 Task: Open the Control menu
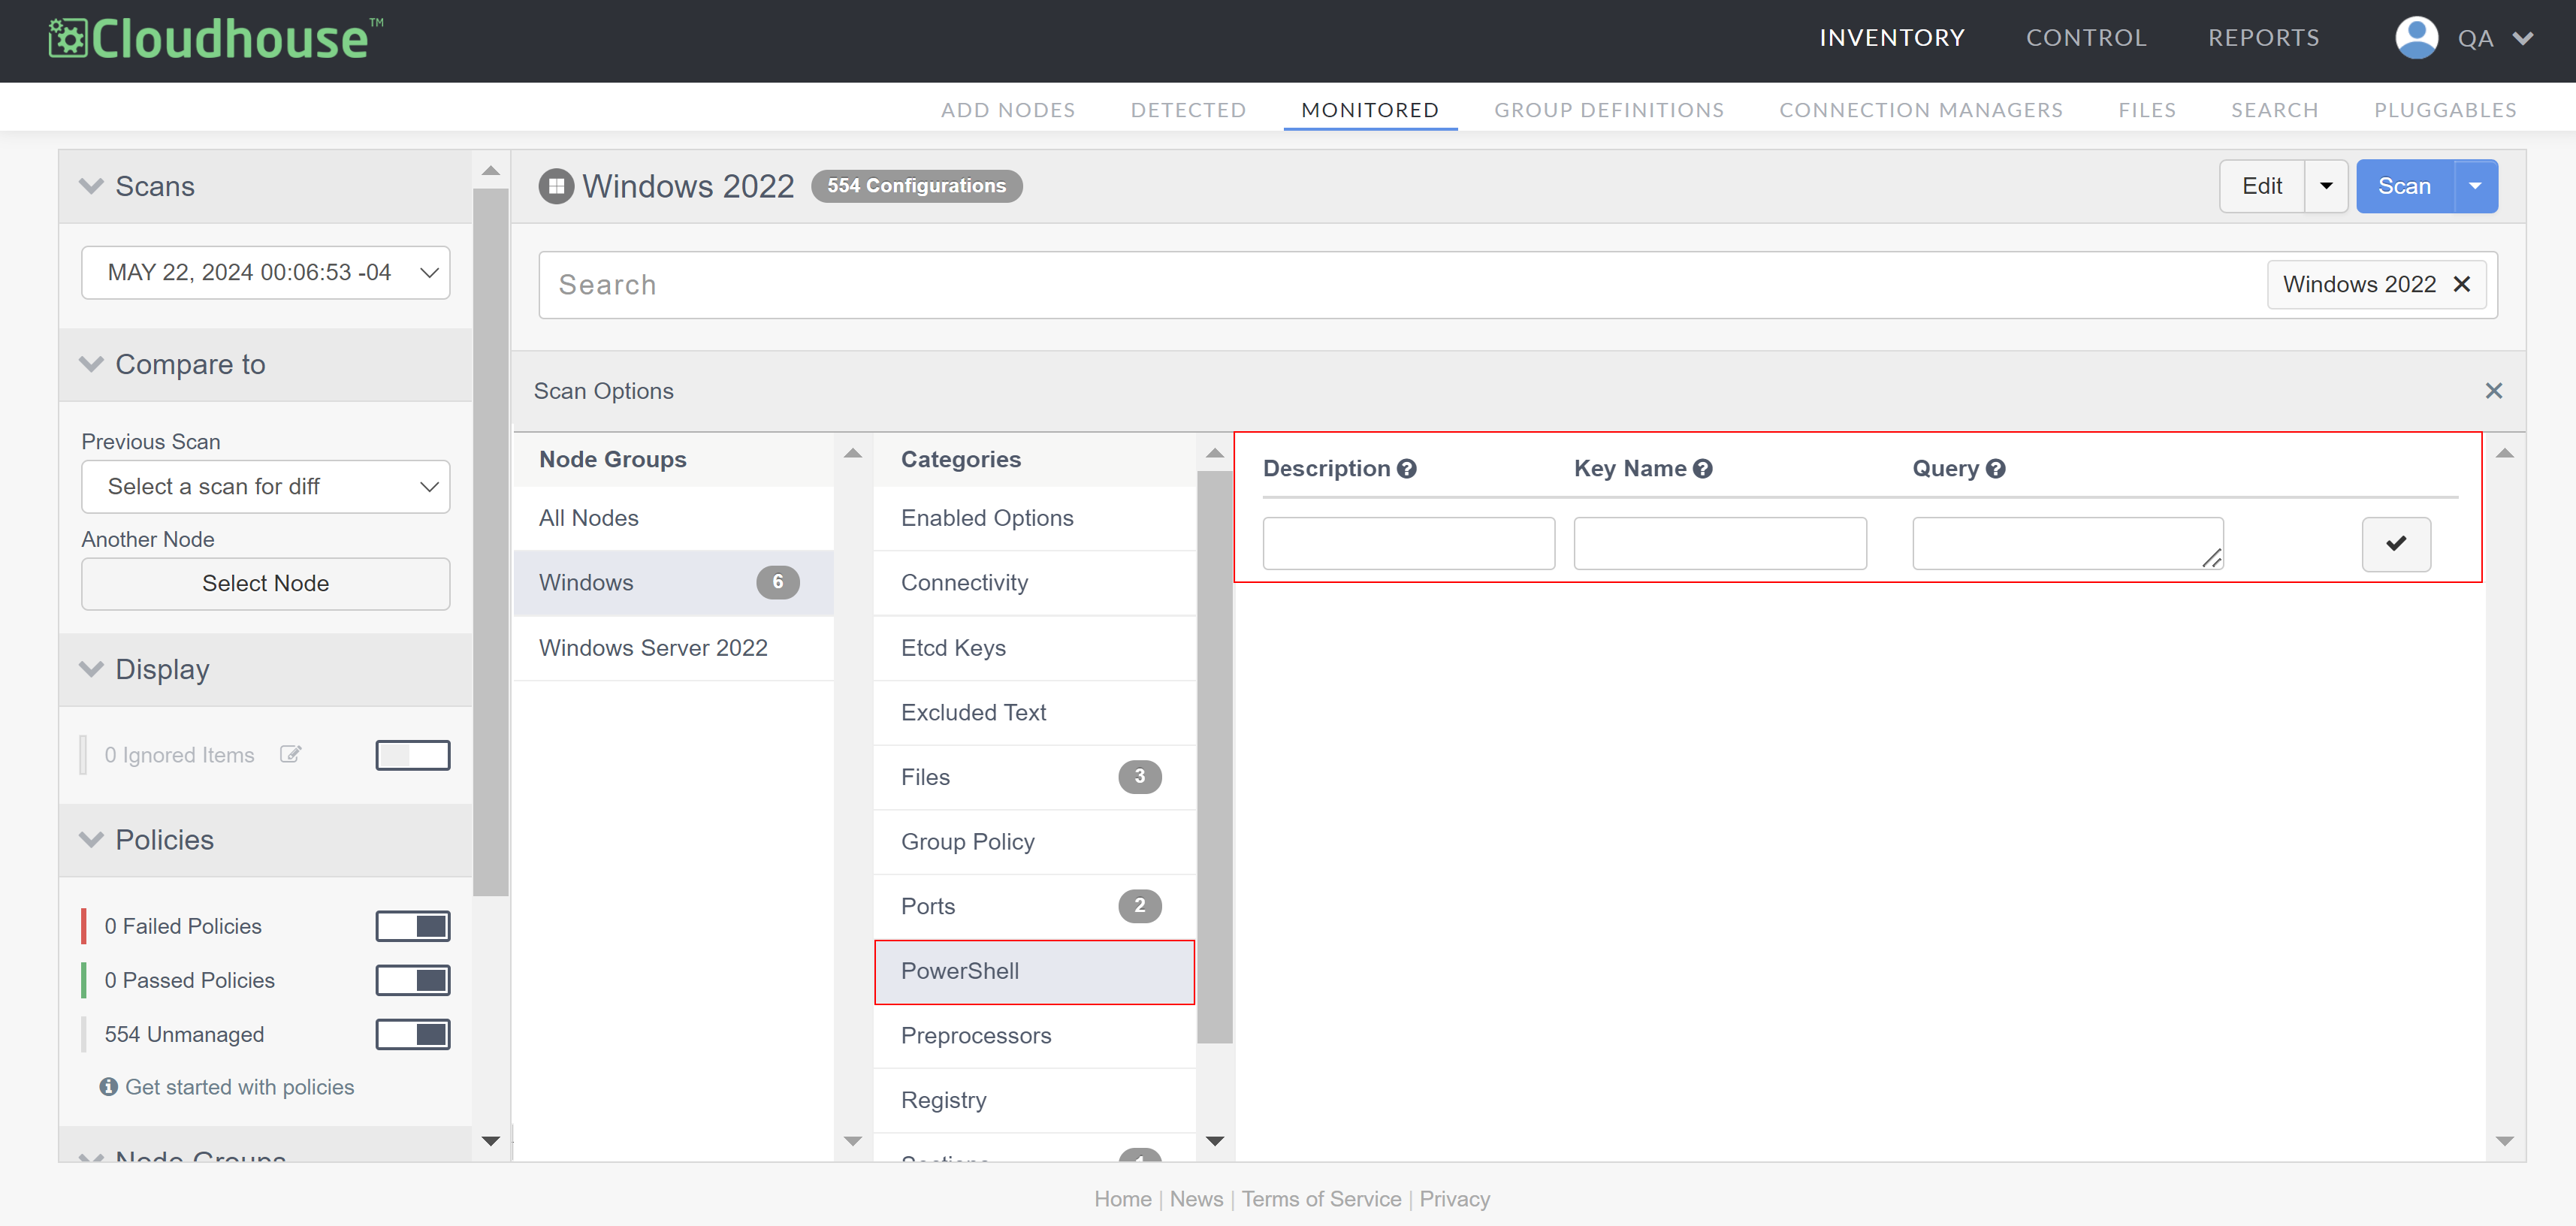click(x=2086, y=38)
